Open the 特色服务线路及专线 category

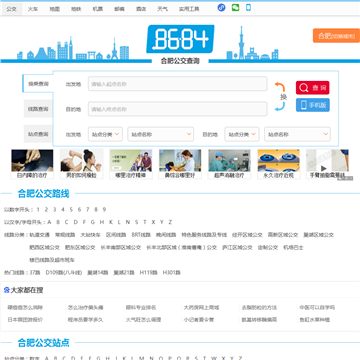point(204,235)
